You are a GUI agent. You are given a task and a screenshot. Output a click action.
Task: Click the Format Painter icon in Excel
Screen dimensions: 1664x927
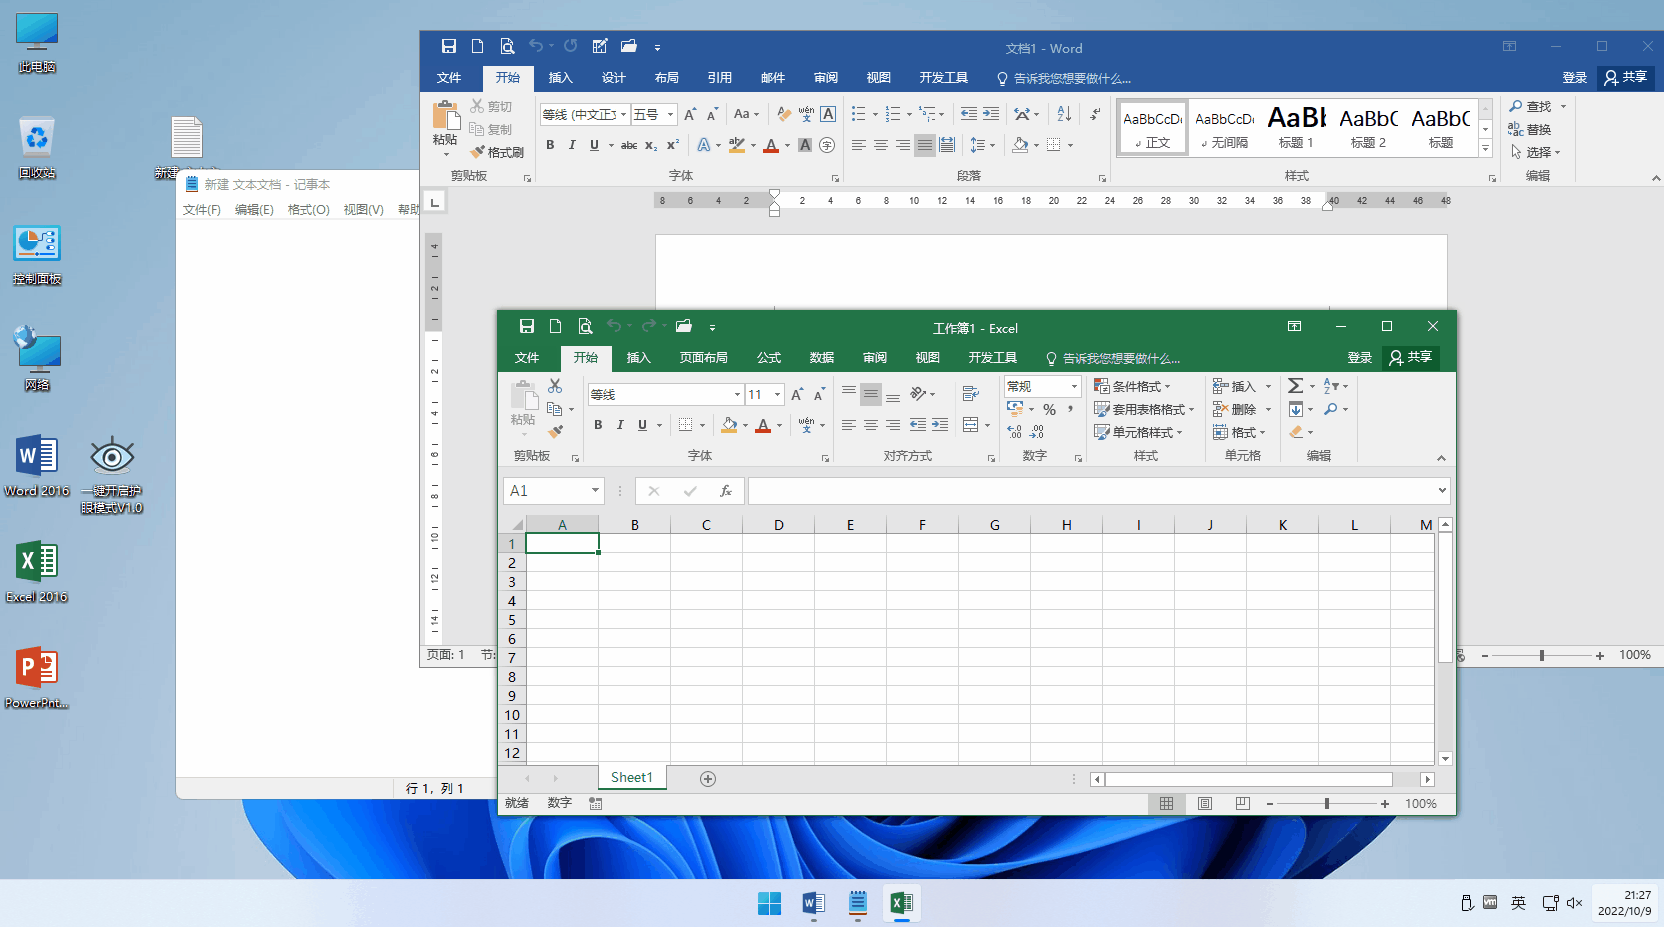pyautogui.click(x=556, y=432)
